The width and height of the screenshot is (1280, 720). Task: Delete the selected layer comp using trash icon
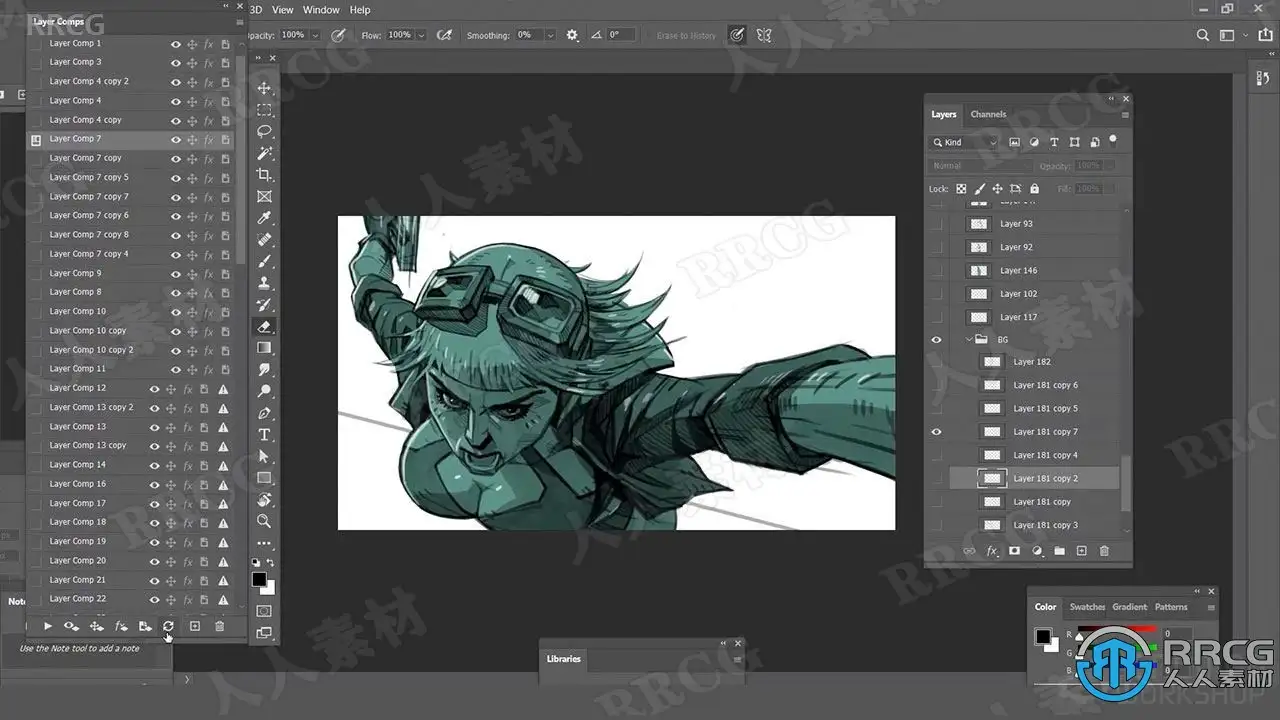[220, 626]
